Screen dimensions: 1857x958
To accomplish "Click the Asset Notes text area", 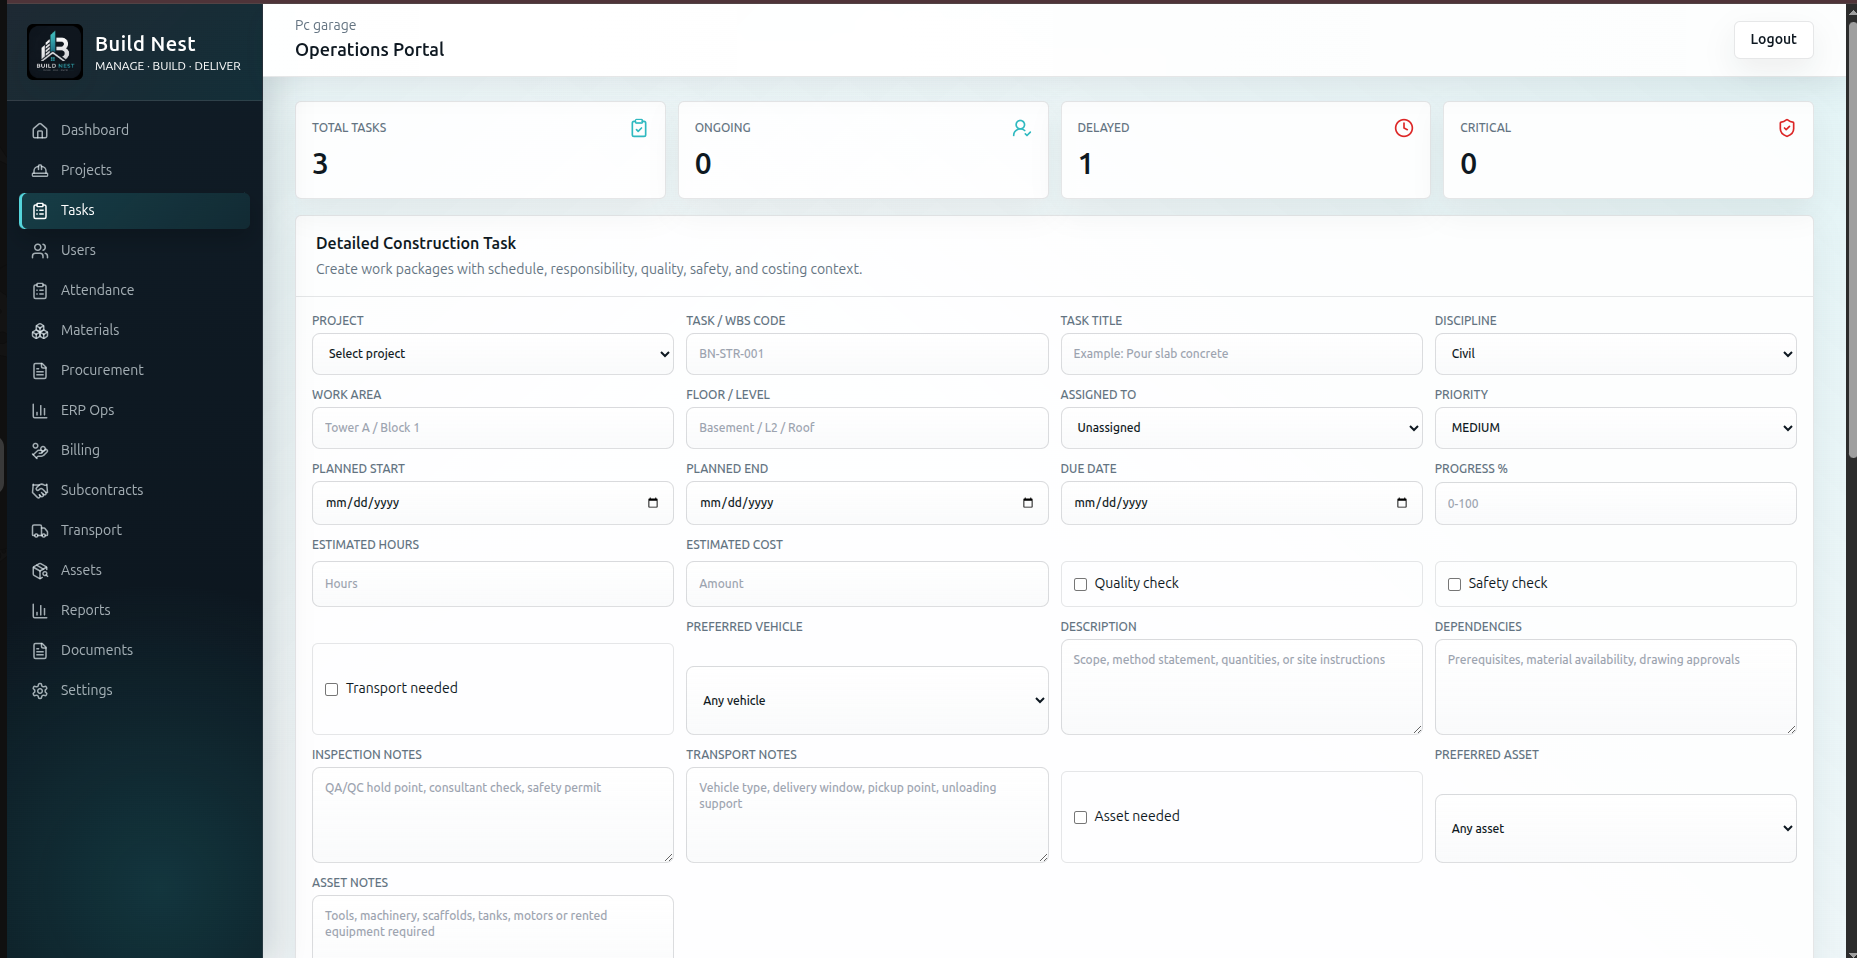I will click(x=493, y=927).
